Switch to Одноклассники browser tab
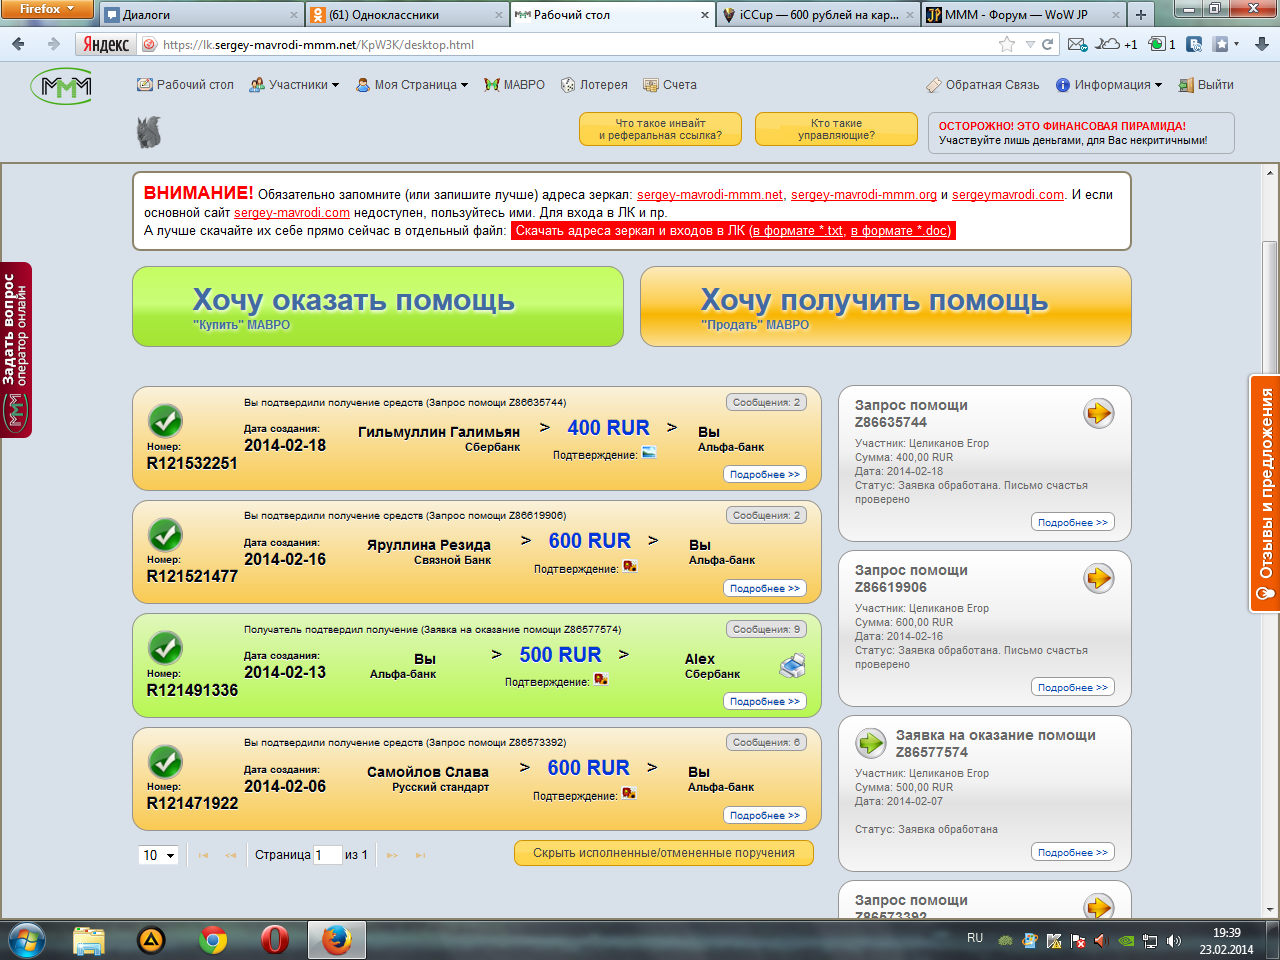Viewport: 1280px width, 960px height. 405,14
